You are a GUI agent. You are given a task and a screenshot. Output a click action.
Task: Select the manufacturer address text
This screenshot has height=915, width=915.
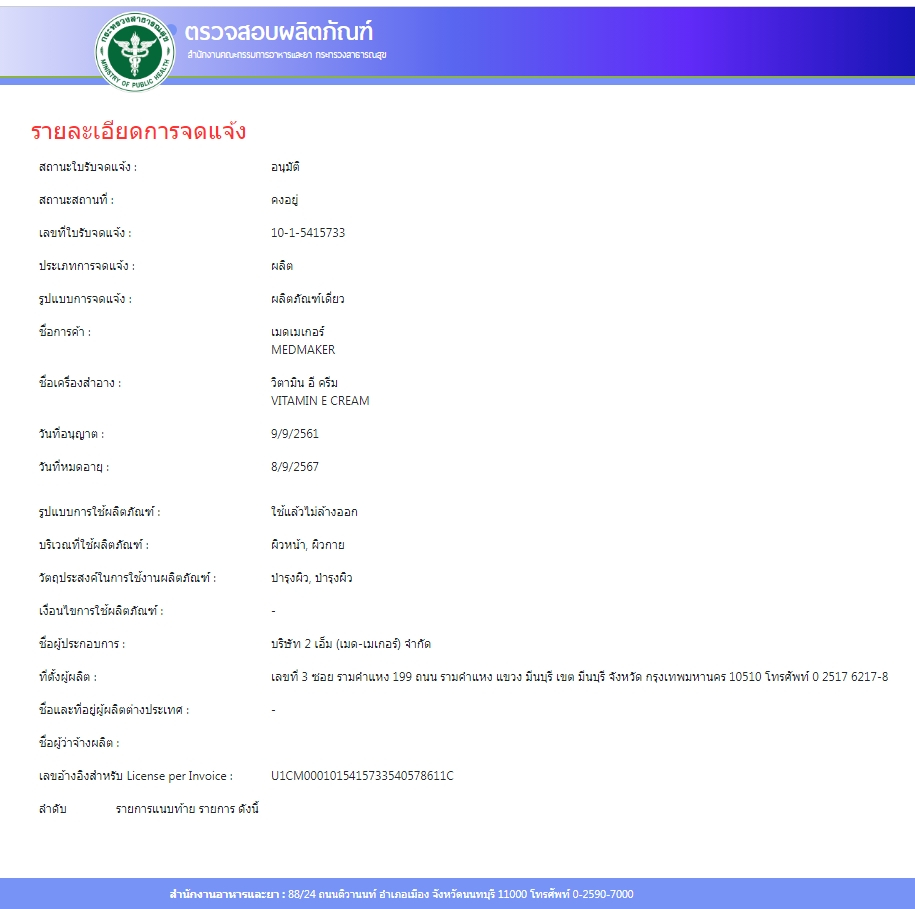click(579, 677)
